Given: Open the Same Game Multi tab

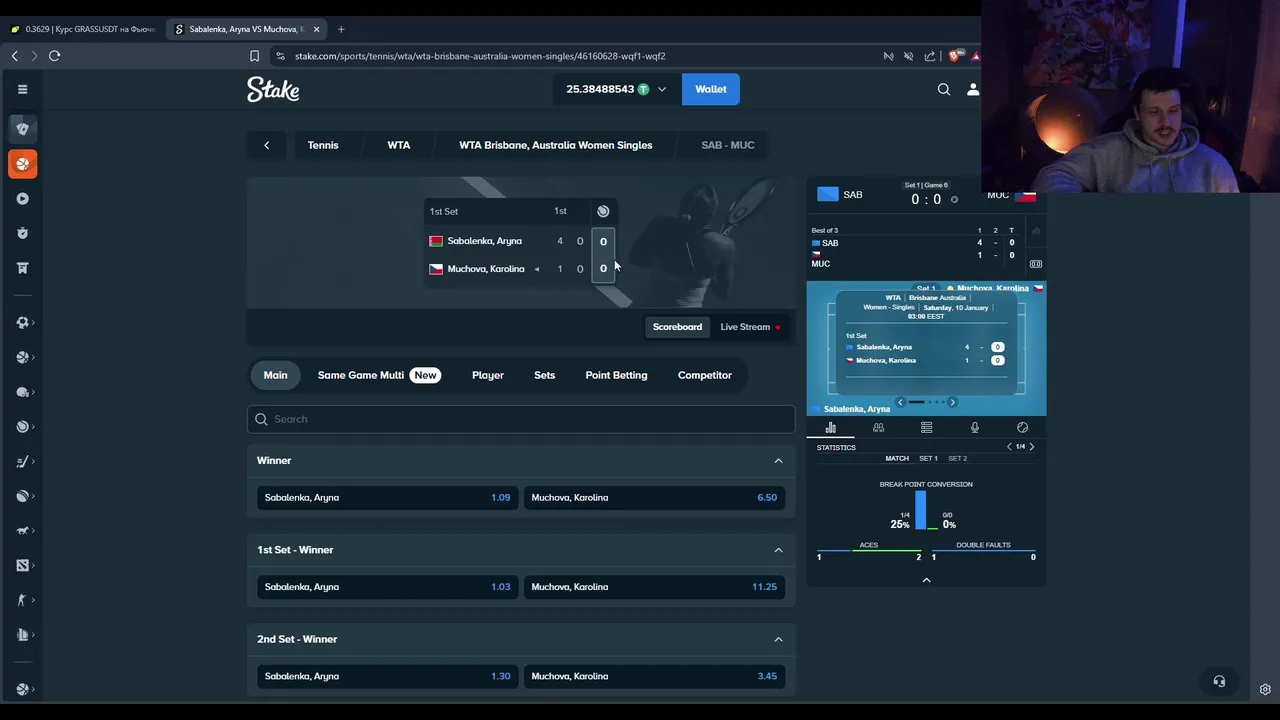Looking at the screenshot, I should (378, 375).
